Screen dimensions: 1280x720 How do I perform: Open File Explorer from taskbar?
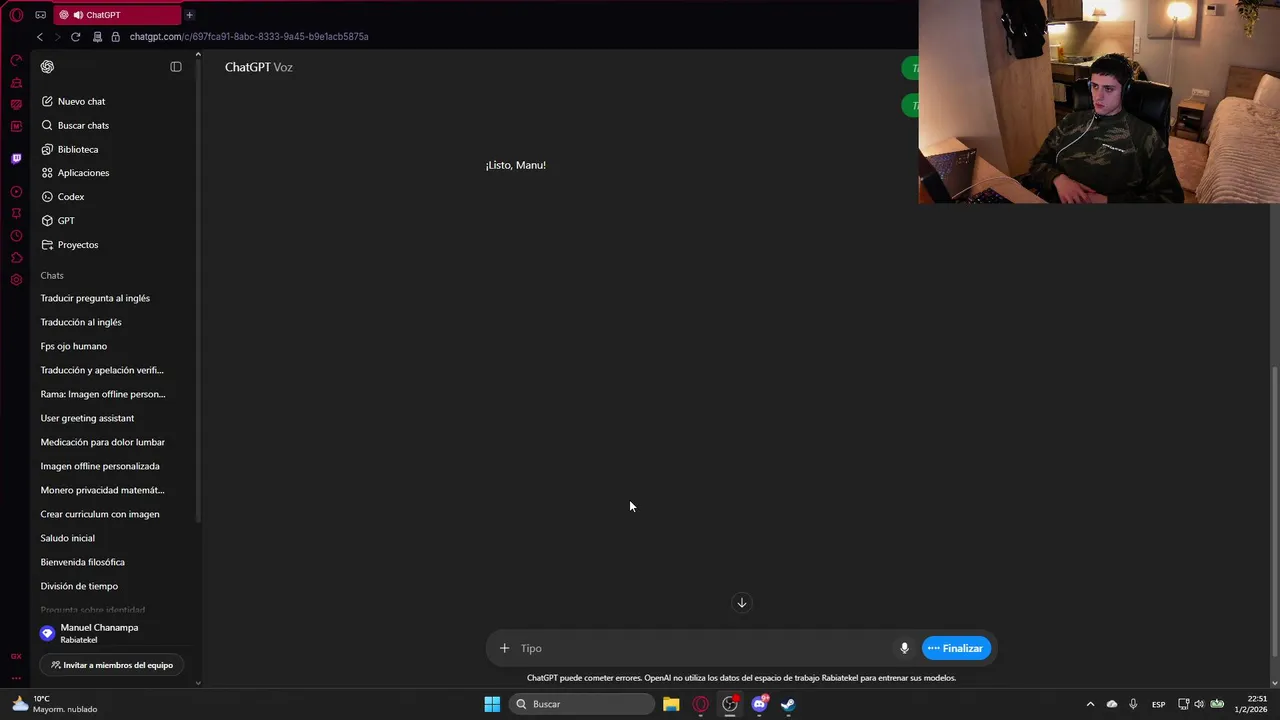click(671, 704)
